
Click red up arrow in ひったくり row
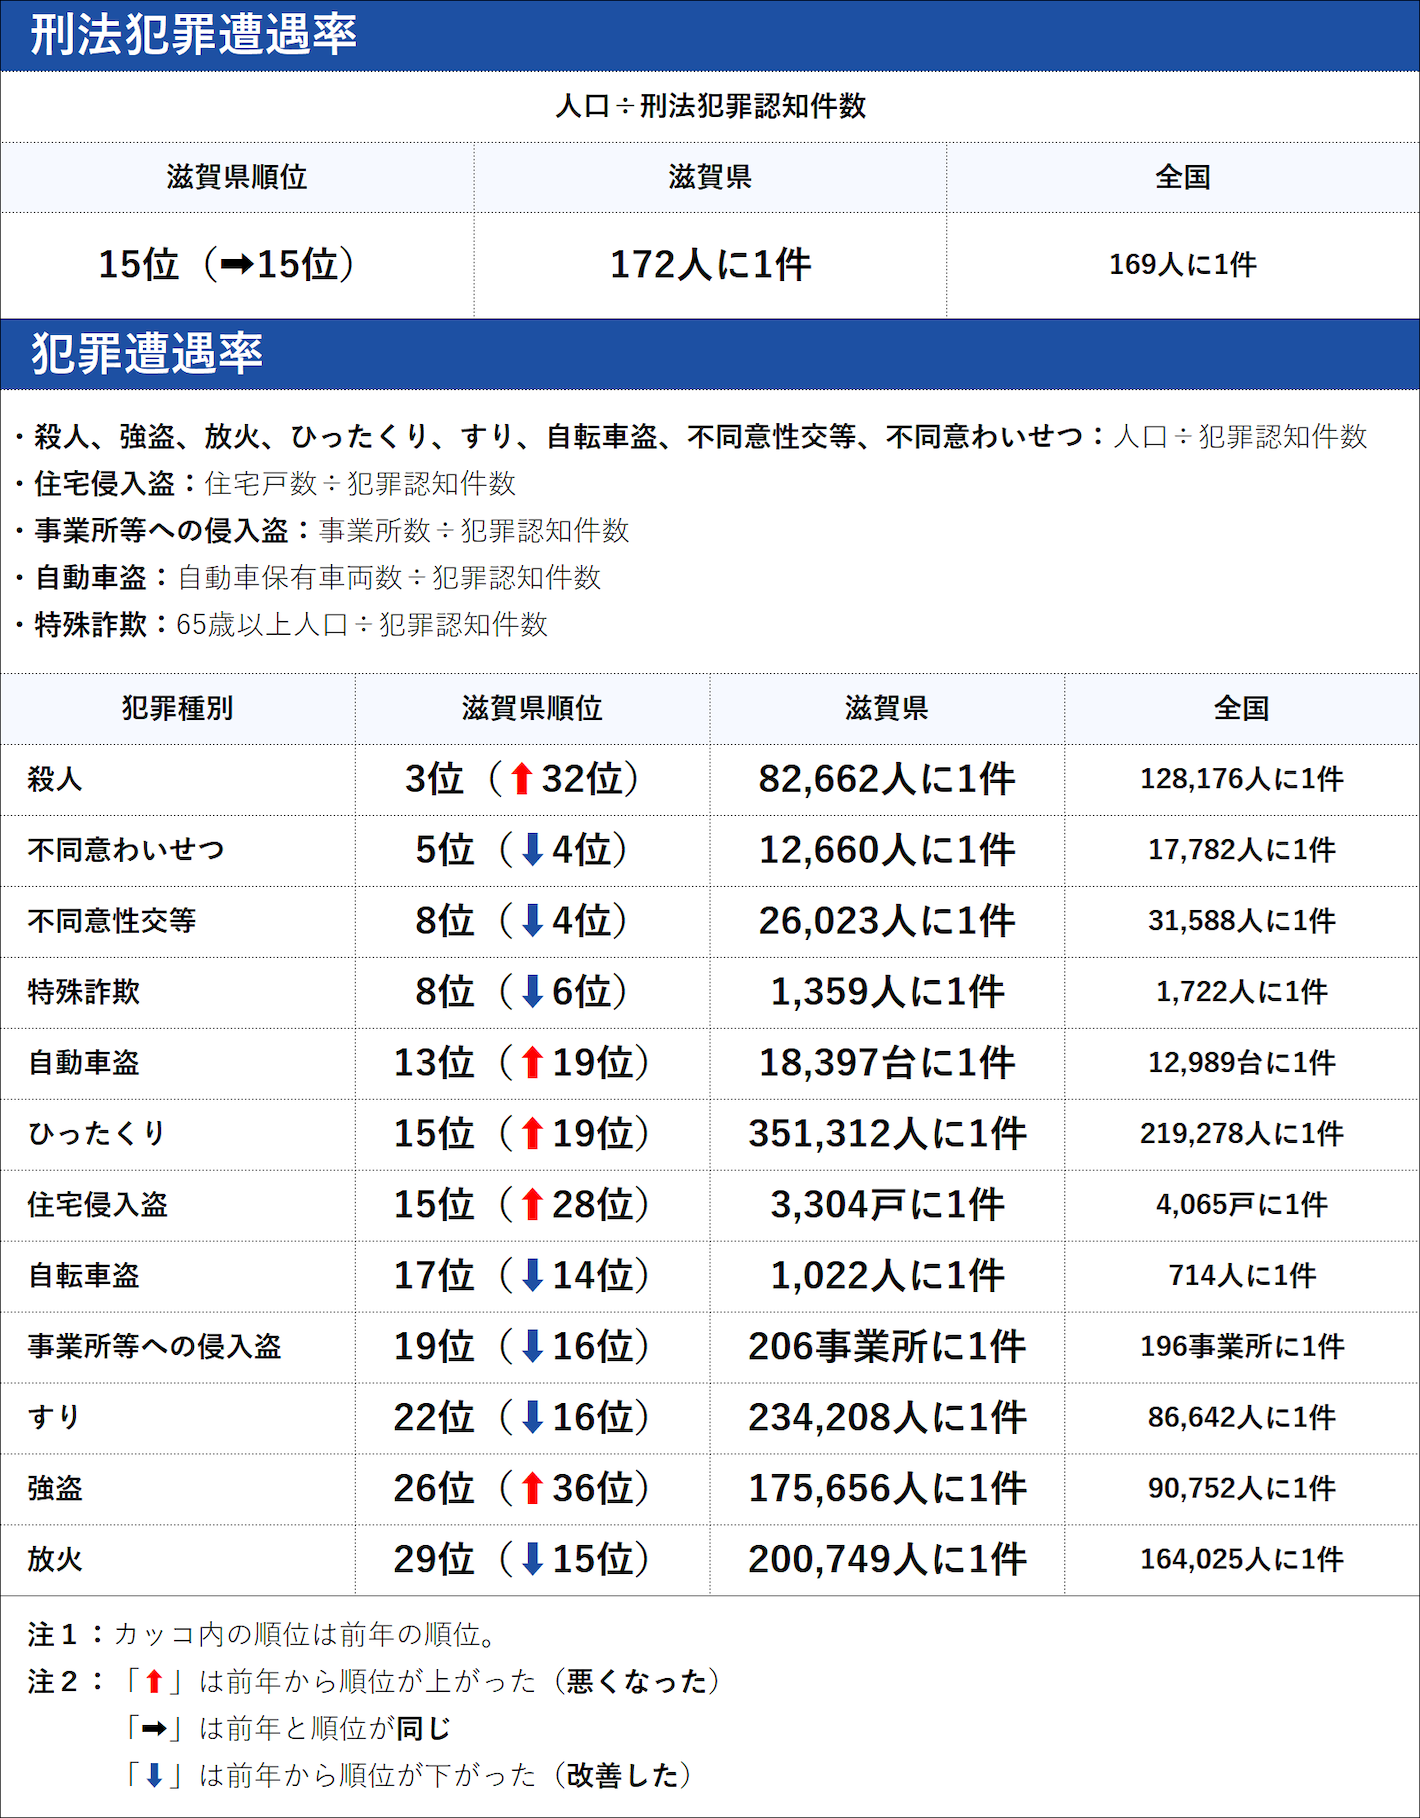(533, 1134)
